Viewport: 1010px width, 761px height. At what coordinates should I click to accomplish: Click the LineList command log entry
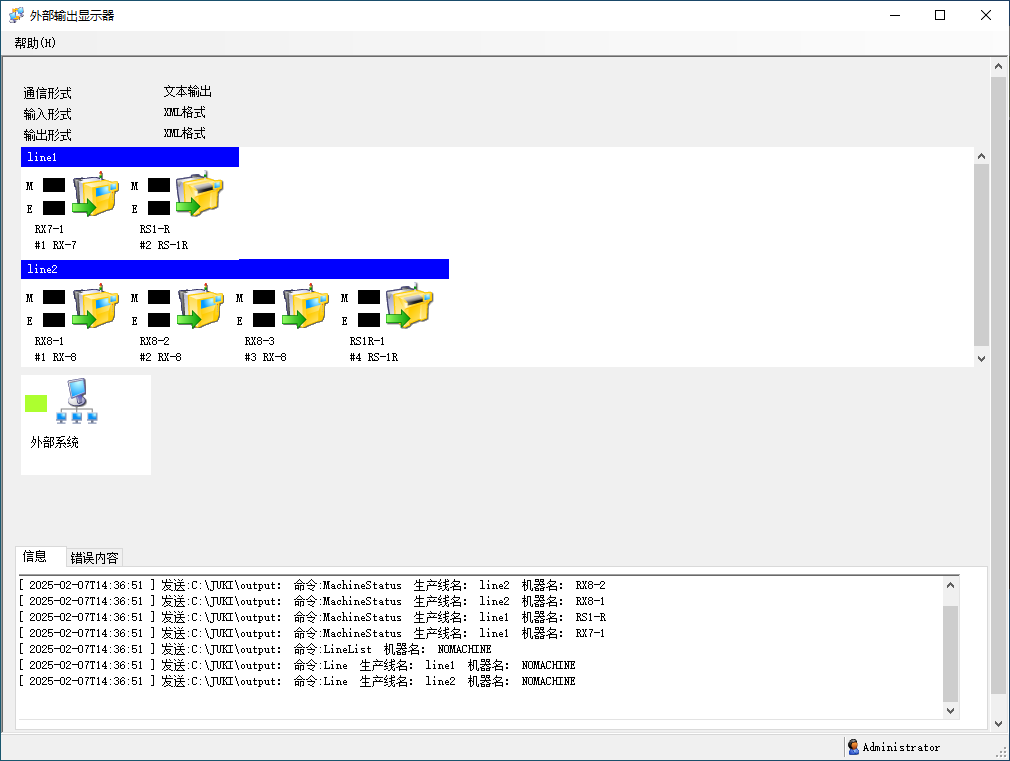pyautogui.click(x=255, y=649)
